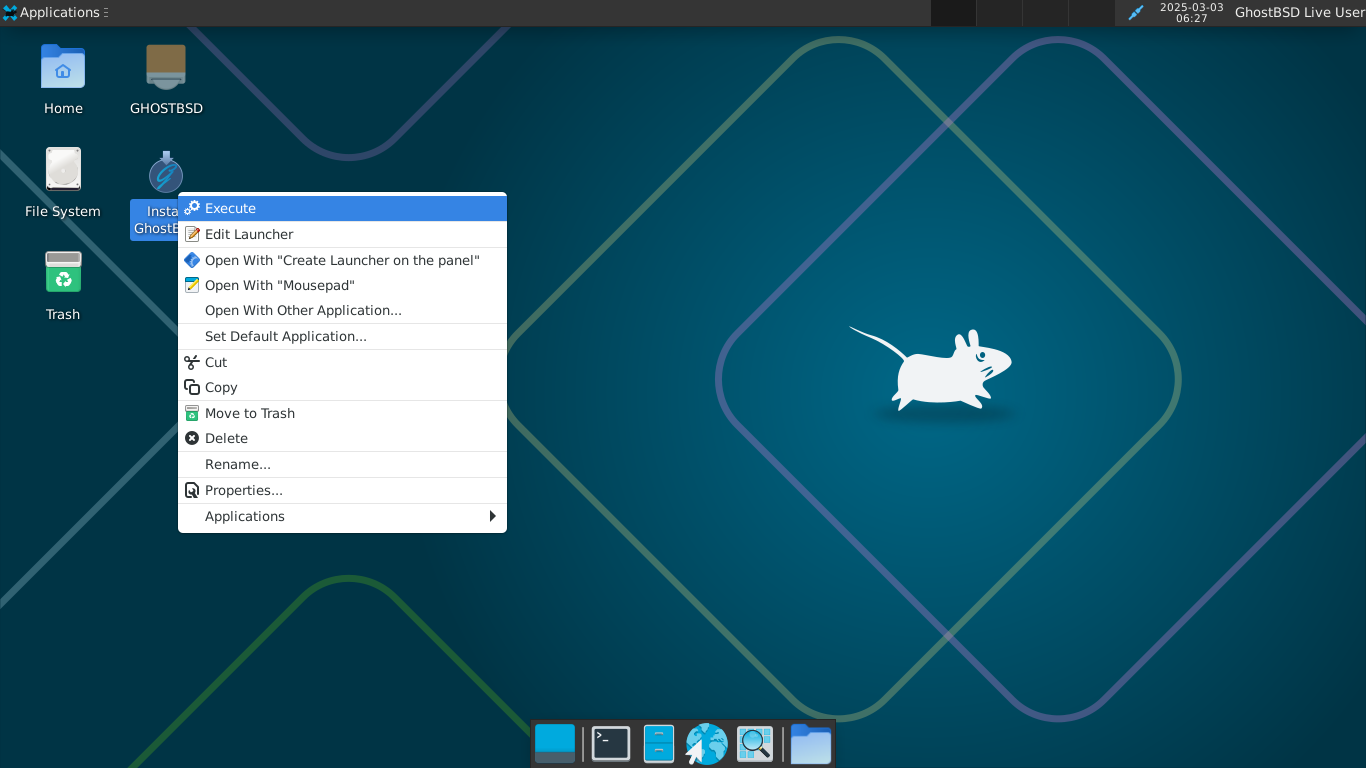Expand the Applications submenu in the context menu

[342, 516]
